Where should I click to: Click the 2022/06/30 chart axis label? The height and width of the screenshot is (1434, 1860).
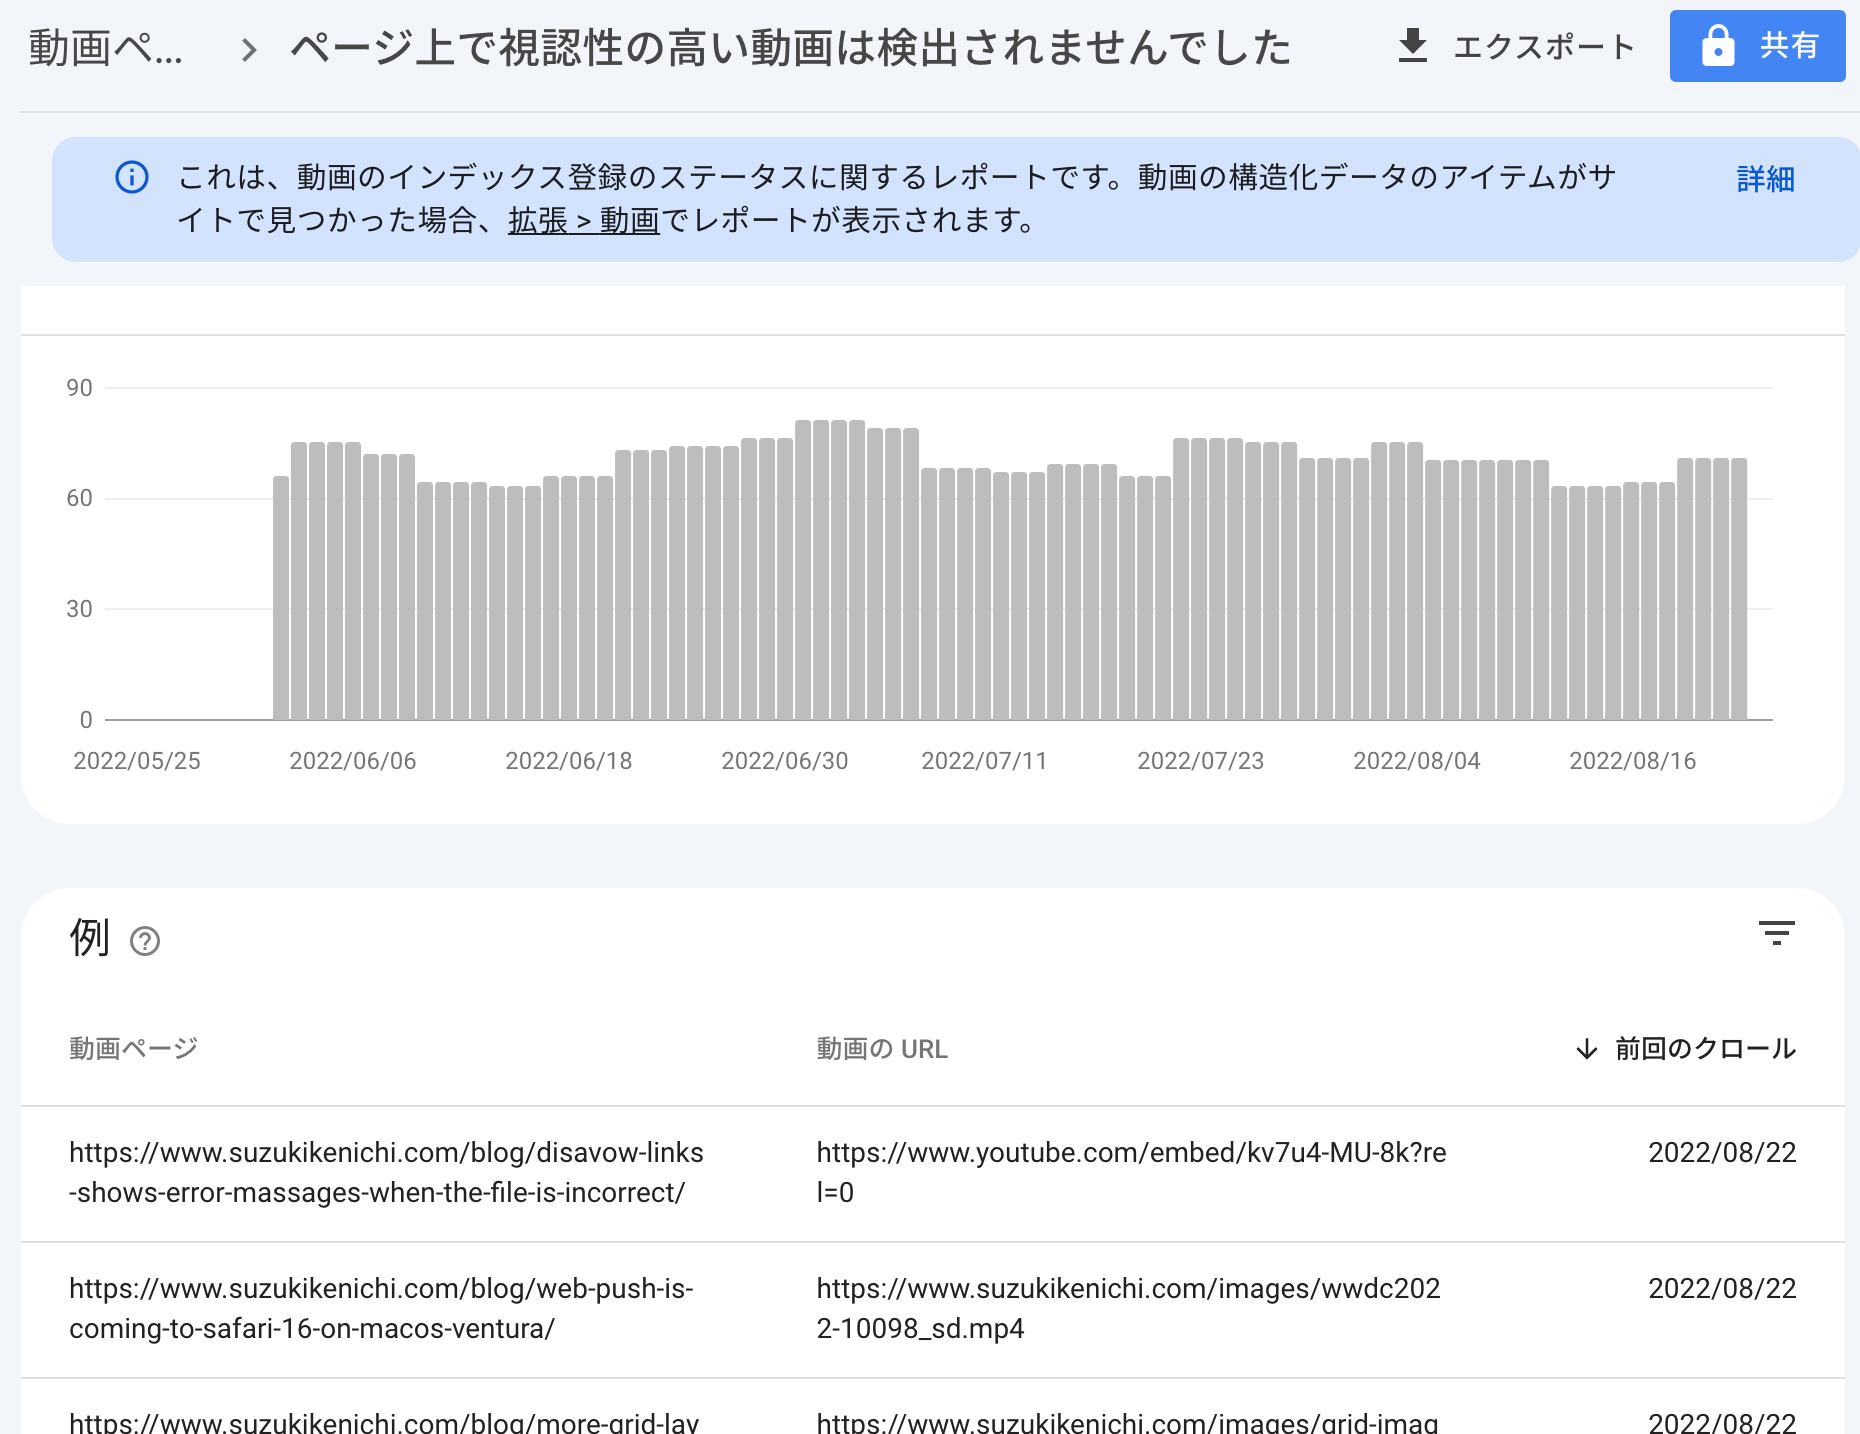785,761
